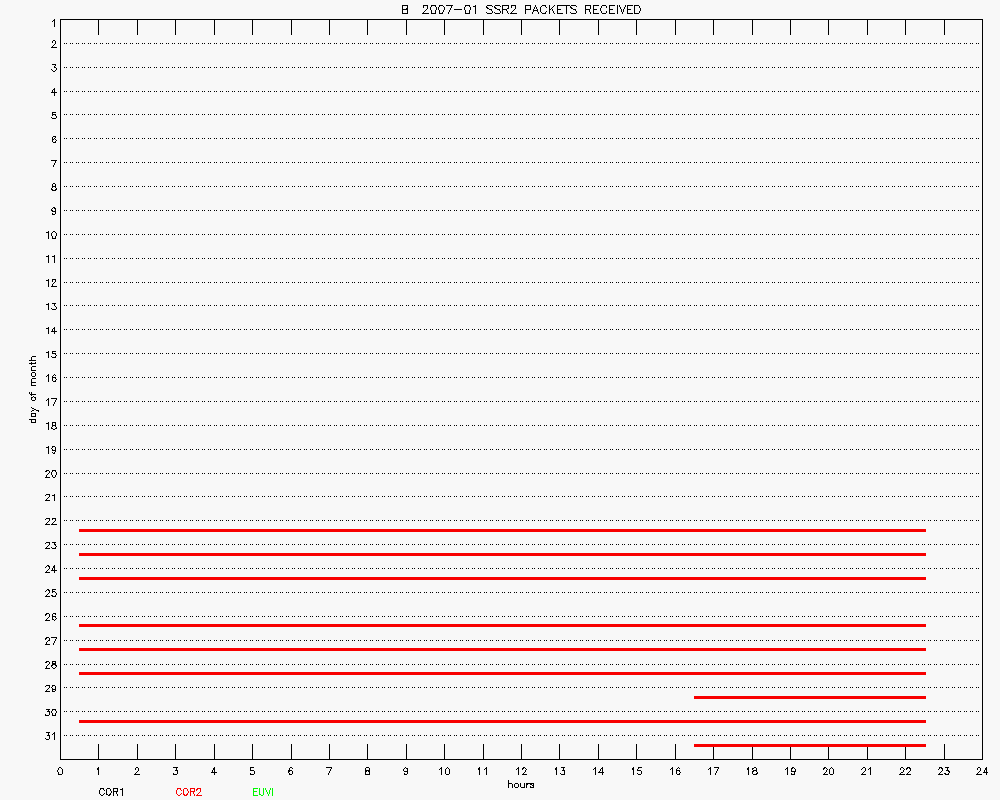Click the short red bar for day 31
1000x800 pixels.
809,745
